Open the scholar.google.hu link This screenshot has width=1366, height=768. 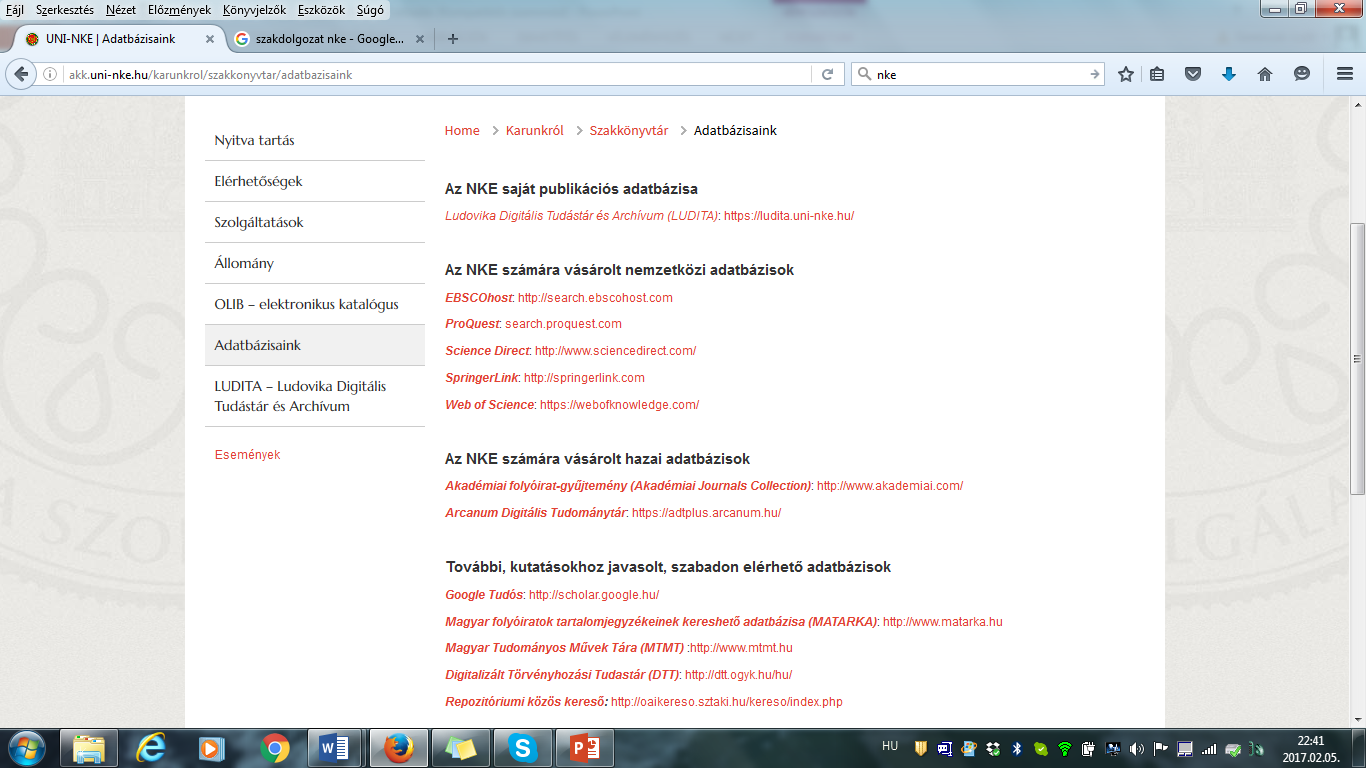tap(594, 595)
